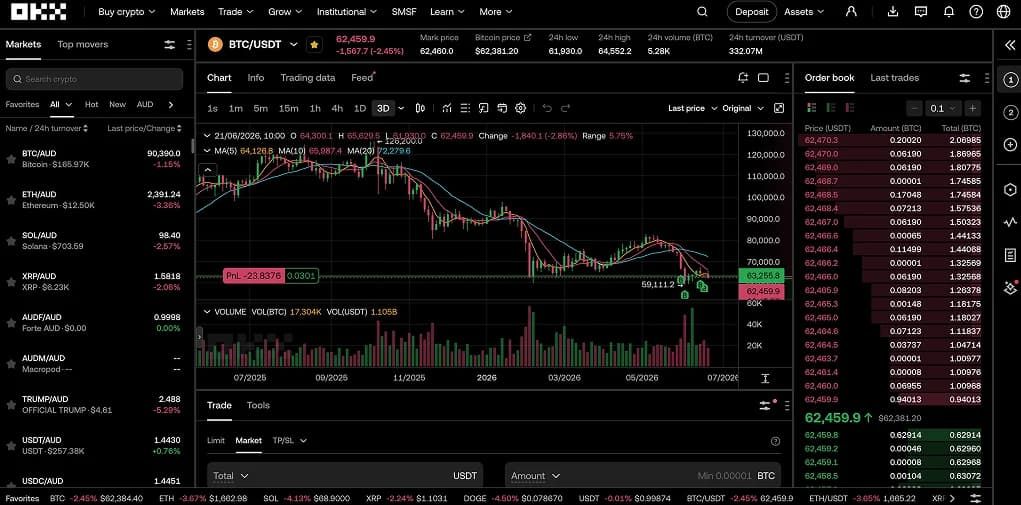Collapse right sidebar with double chevron
The height and width of the screenshot is (505, 1021).
tap(1010, 44)
